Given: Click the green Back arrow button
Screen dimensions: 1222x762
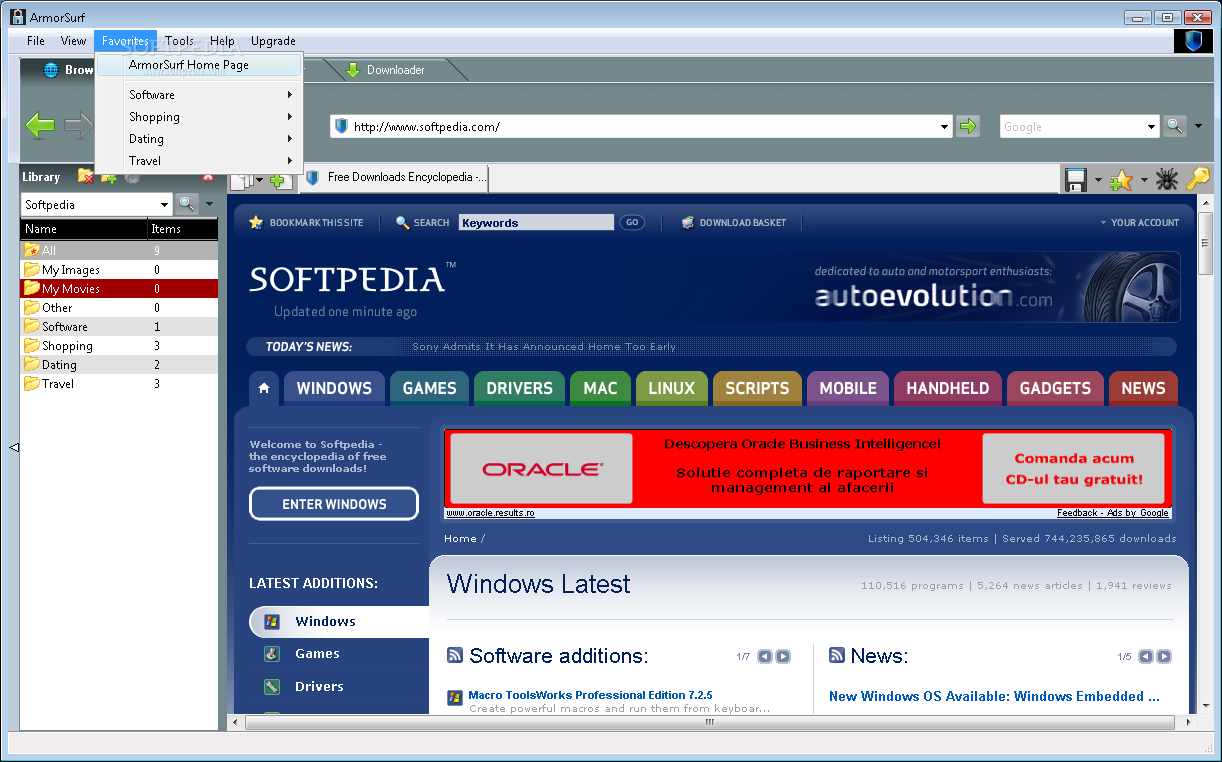Looking at the screenshot, I should 40,126.
